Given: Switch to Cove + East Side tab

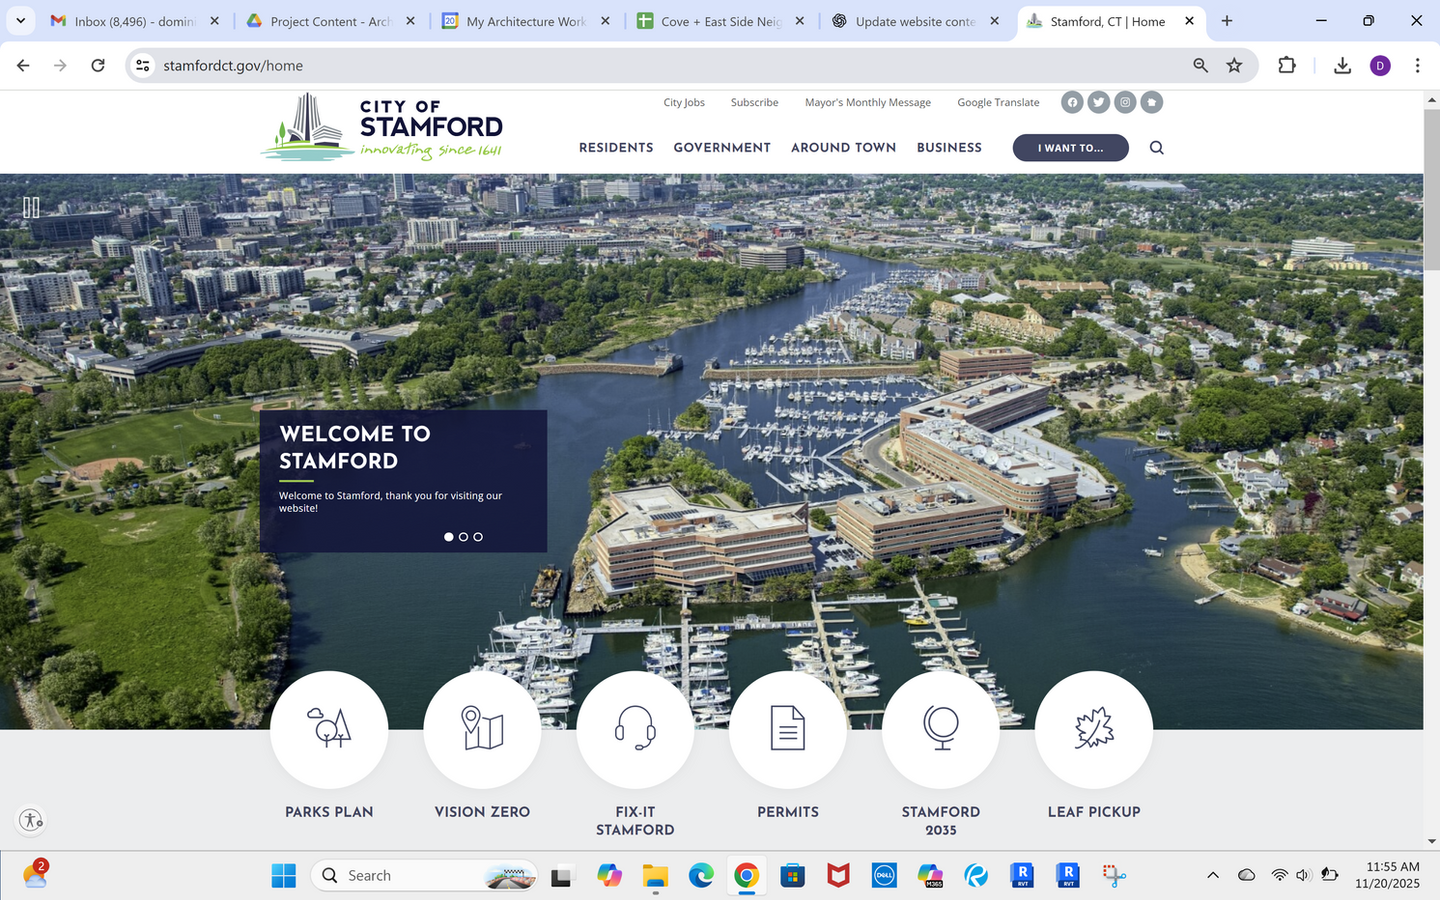Looking at the screenshot, I should click(722, 21).
